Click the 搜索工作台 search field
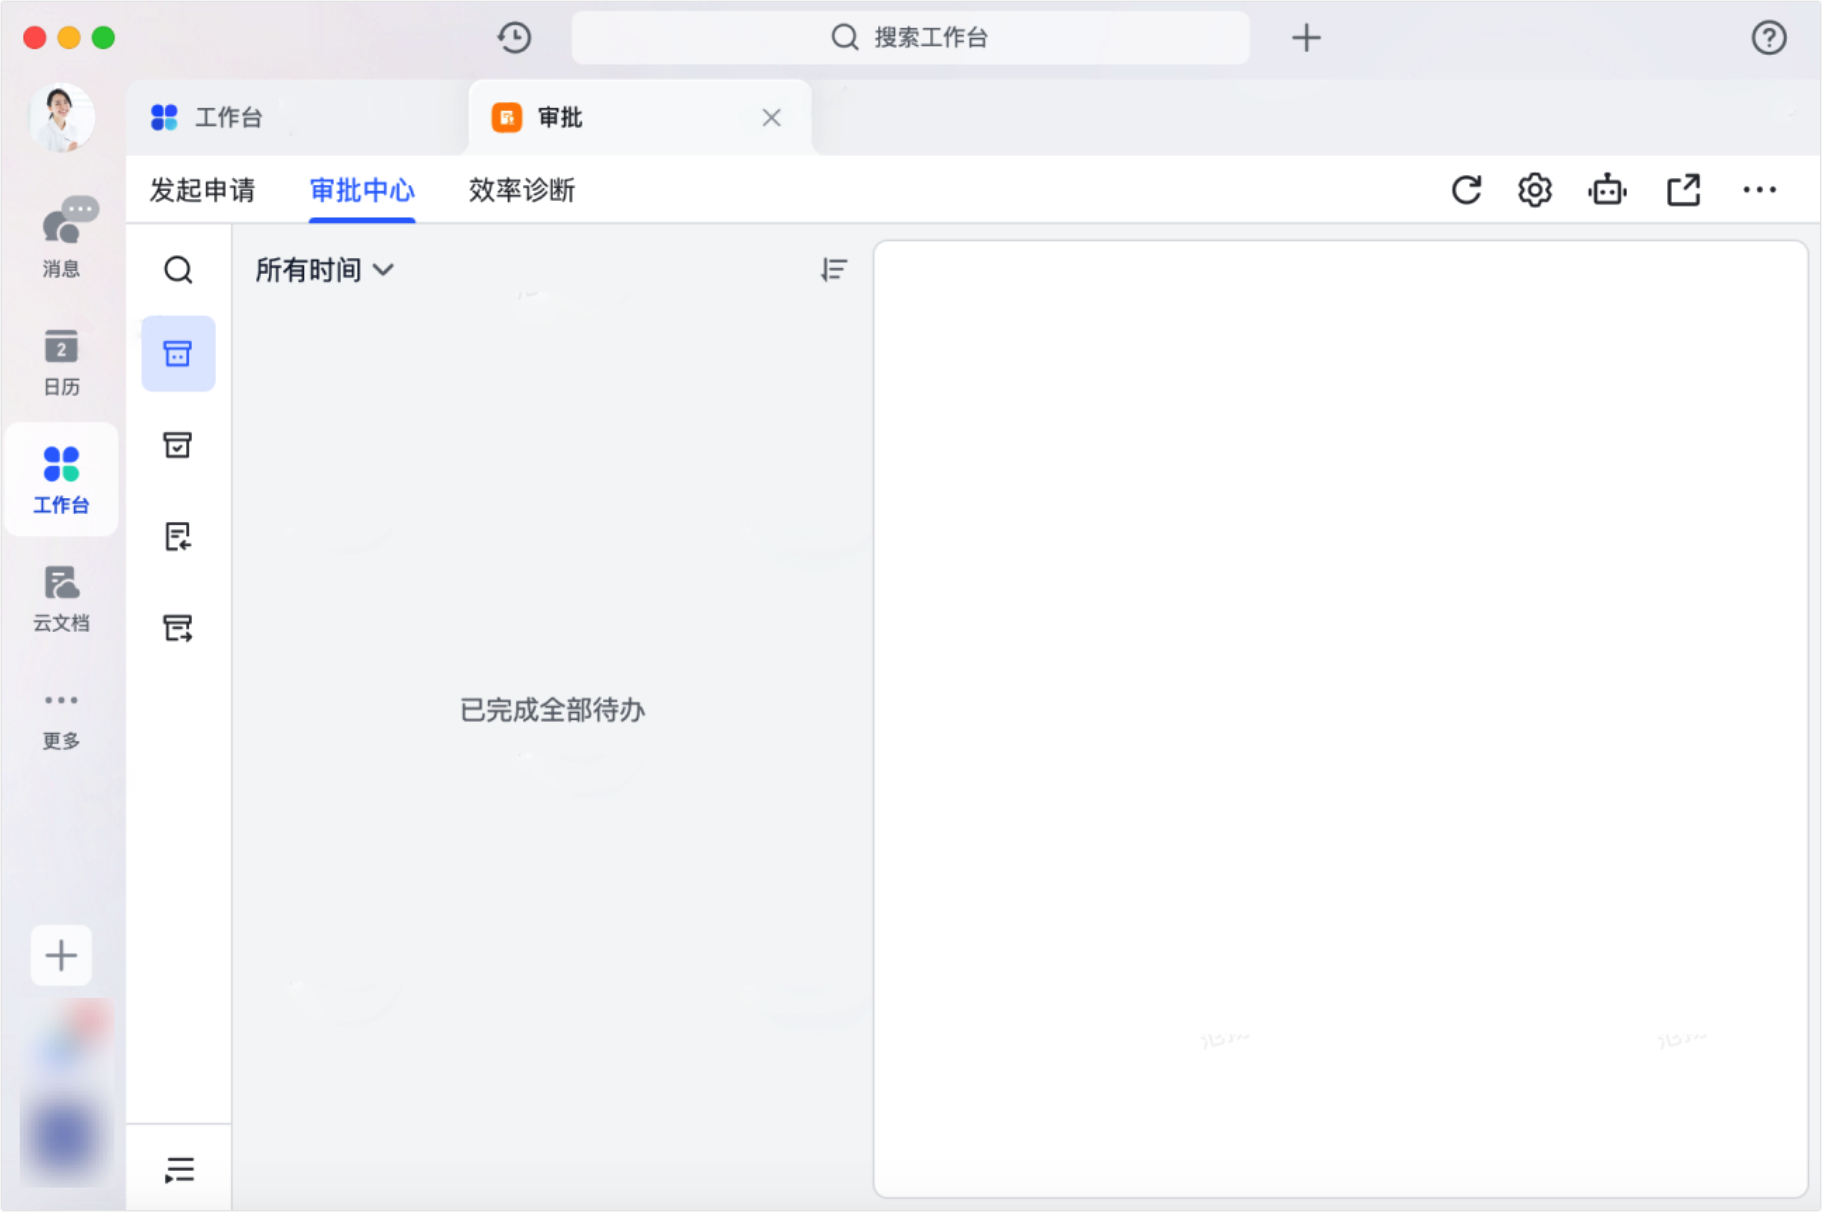The height and width of the screenshot is (1212, 1822). tap(910, 37)
